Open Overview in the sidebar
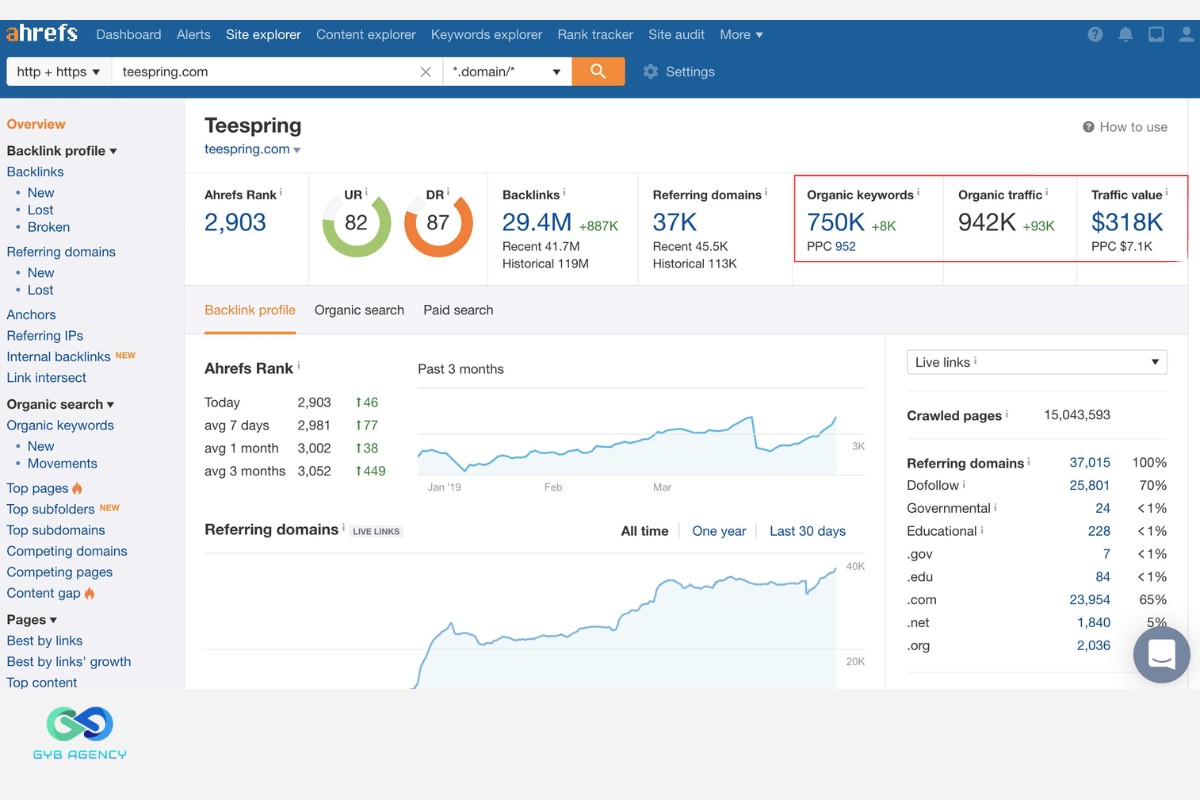Viewport: 1200px width, 800px height. coord(36,124)
